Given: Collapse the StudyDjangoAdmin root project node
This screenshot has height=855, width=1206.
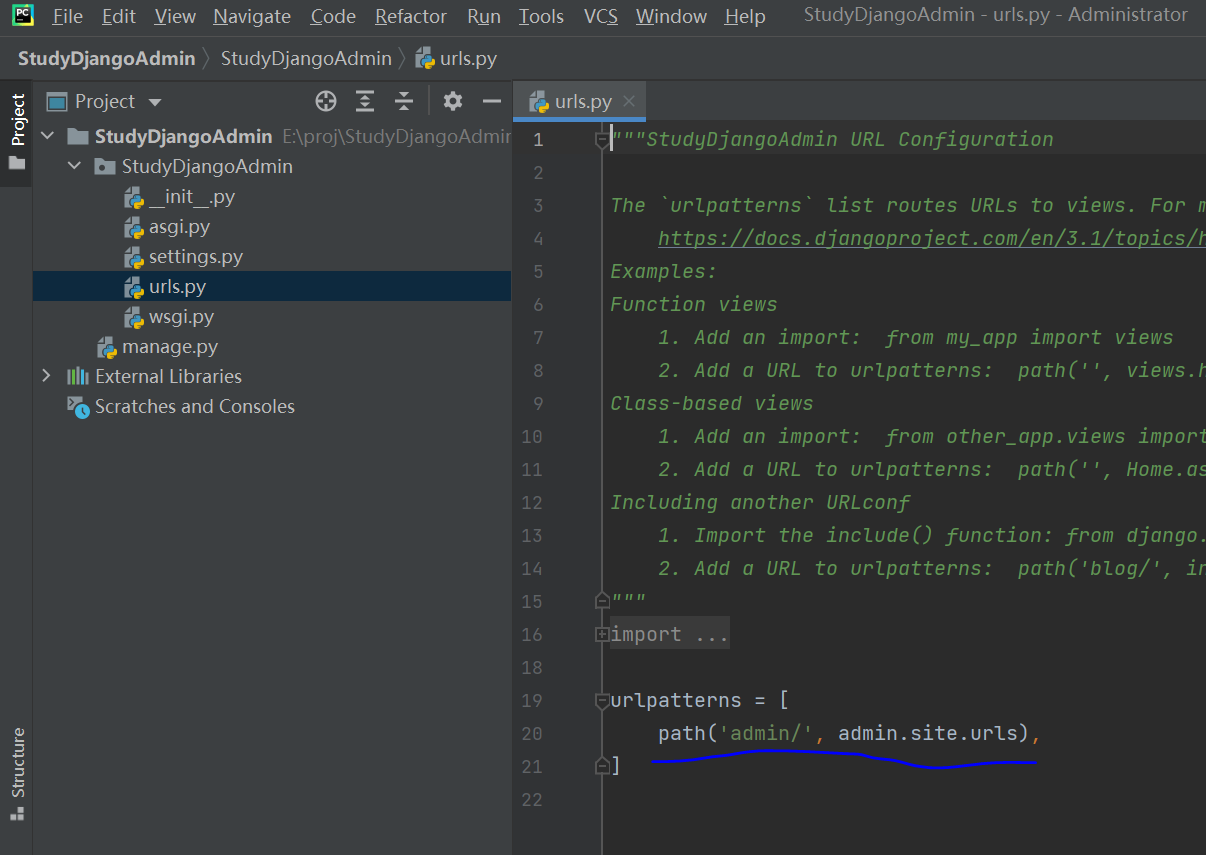Looking at the screenshot, I should tap(47, 136).
